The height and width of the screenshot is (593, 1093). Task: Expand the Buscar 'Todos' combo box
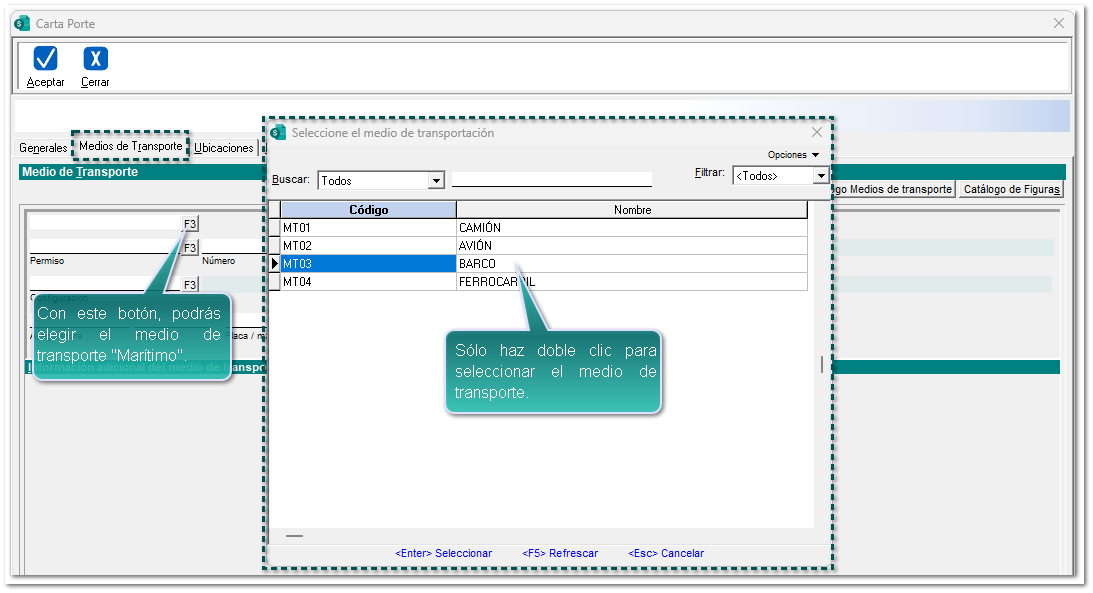pyautogui.click(x=436, y=181)
